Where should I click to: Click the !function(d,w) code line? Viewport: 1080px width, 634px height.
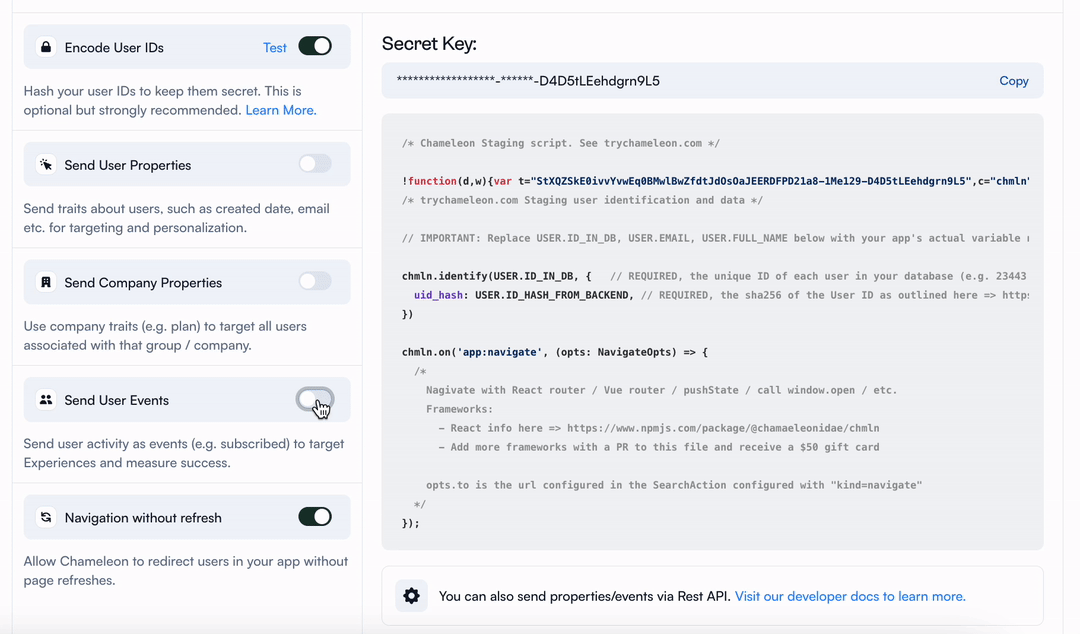pyautogui.click(x=716, y=181)
